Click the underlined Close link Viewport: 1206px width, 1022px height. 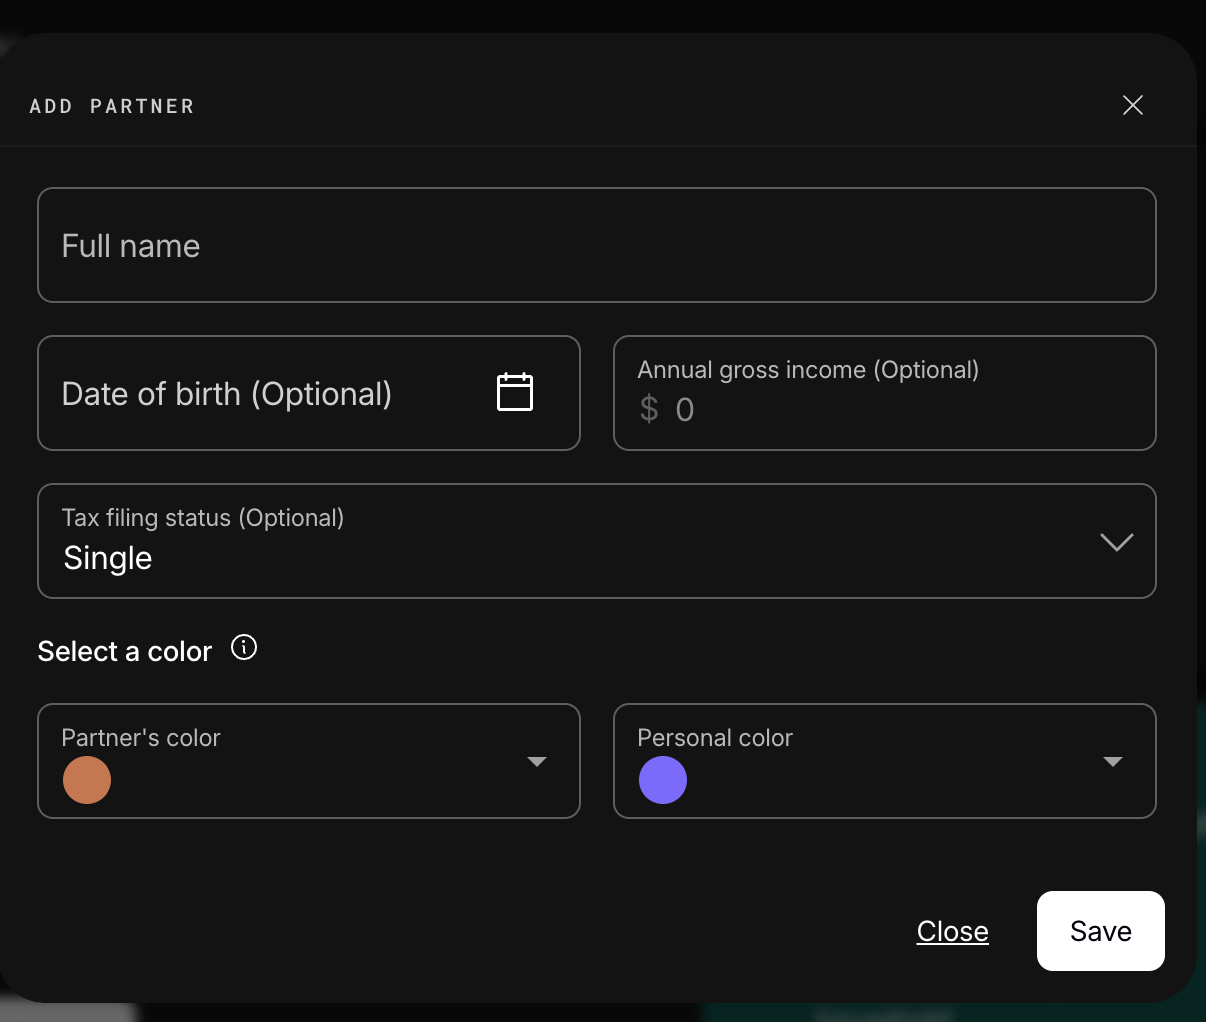953,931
